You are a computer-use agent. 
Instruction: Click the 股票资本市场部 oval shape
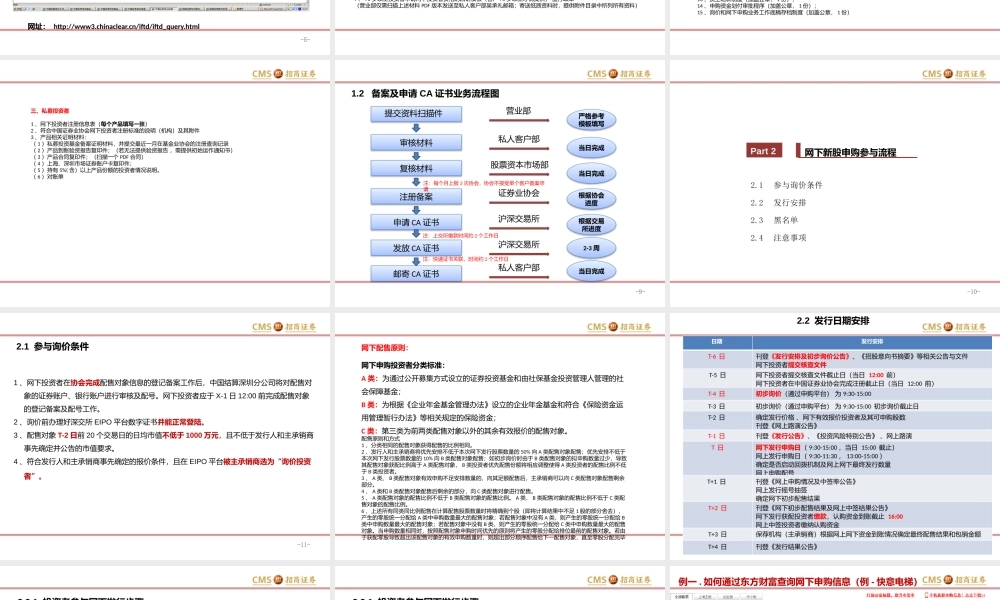click(x=520, y=165)
